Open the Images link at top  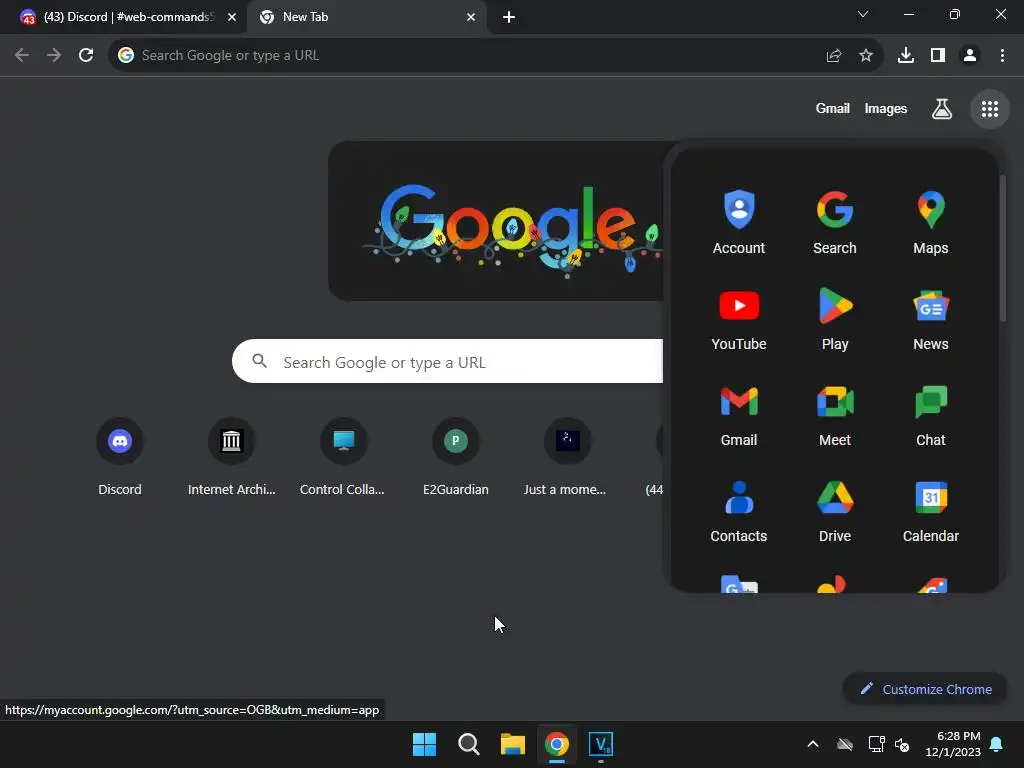tap(886, 108)
